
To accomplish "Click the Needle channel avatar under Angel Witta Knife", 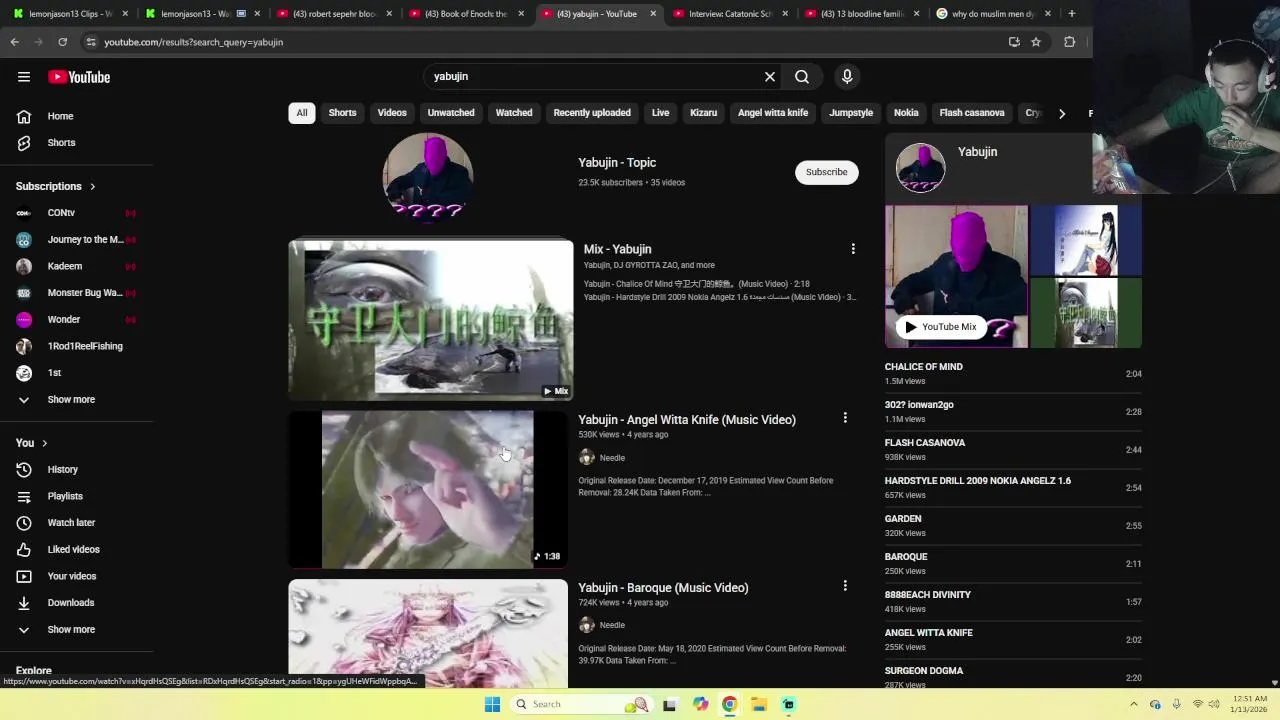I will click(x=587, y=457).
